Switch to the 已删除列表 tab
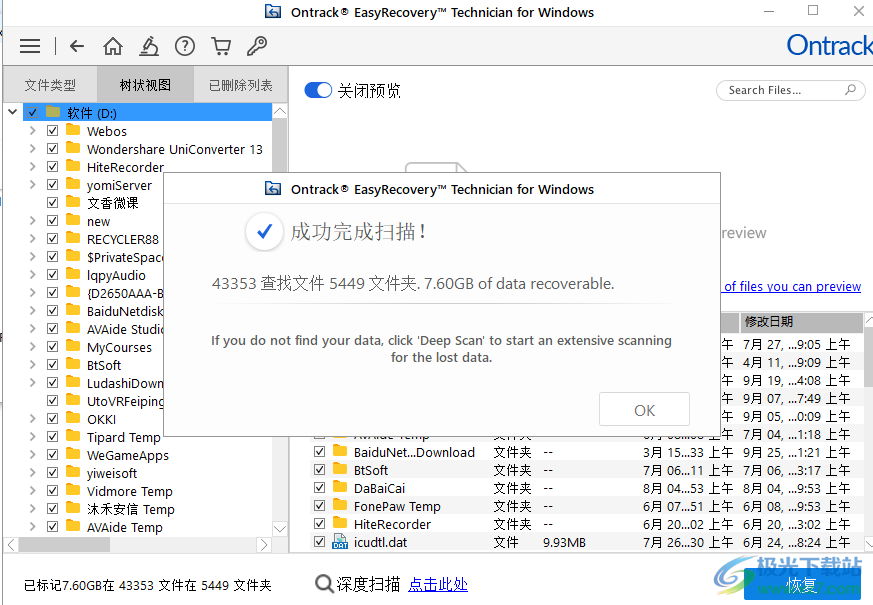This screenshot has width=873, height=605. click(x=241, y=85)
